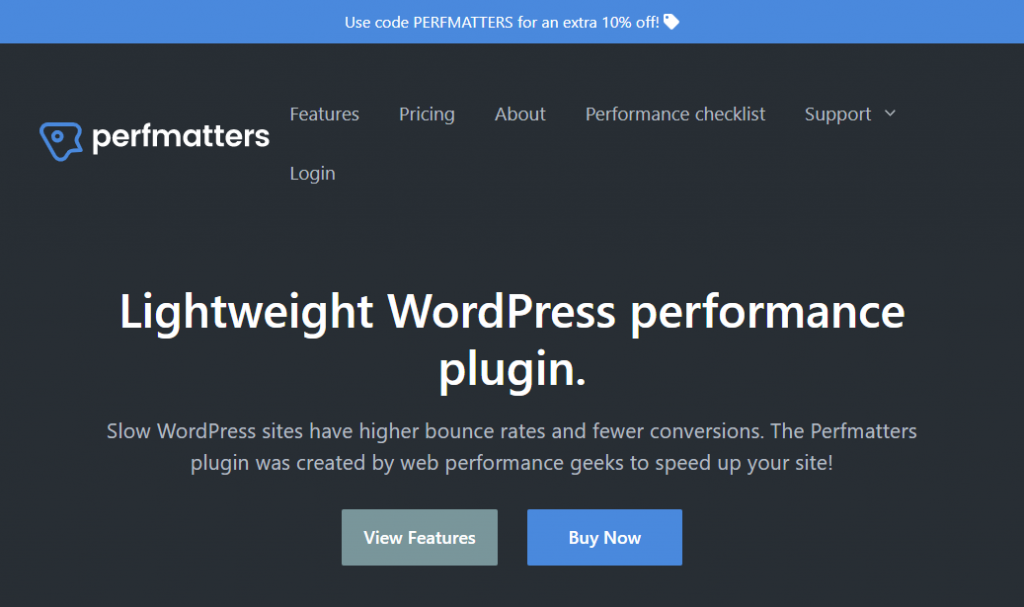
Task: Open the Support menu item
Action: coord(838,114)
